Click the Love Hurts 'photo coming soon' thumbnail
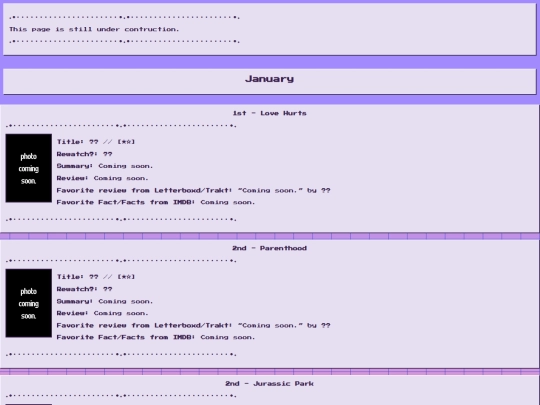 click(29, 168)
